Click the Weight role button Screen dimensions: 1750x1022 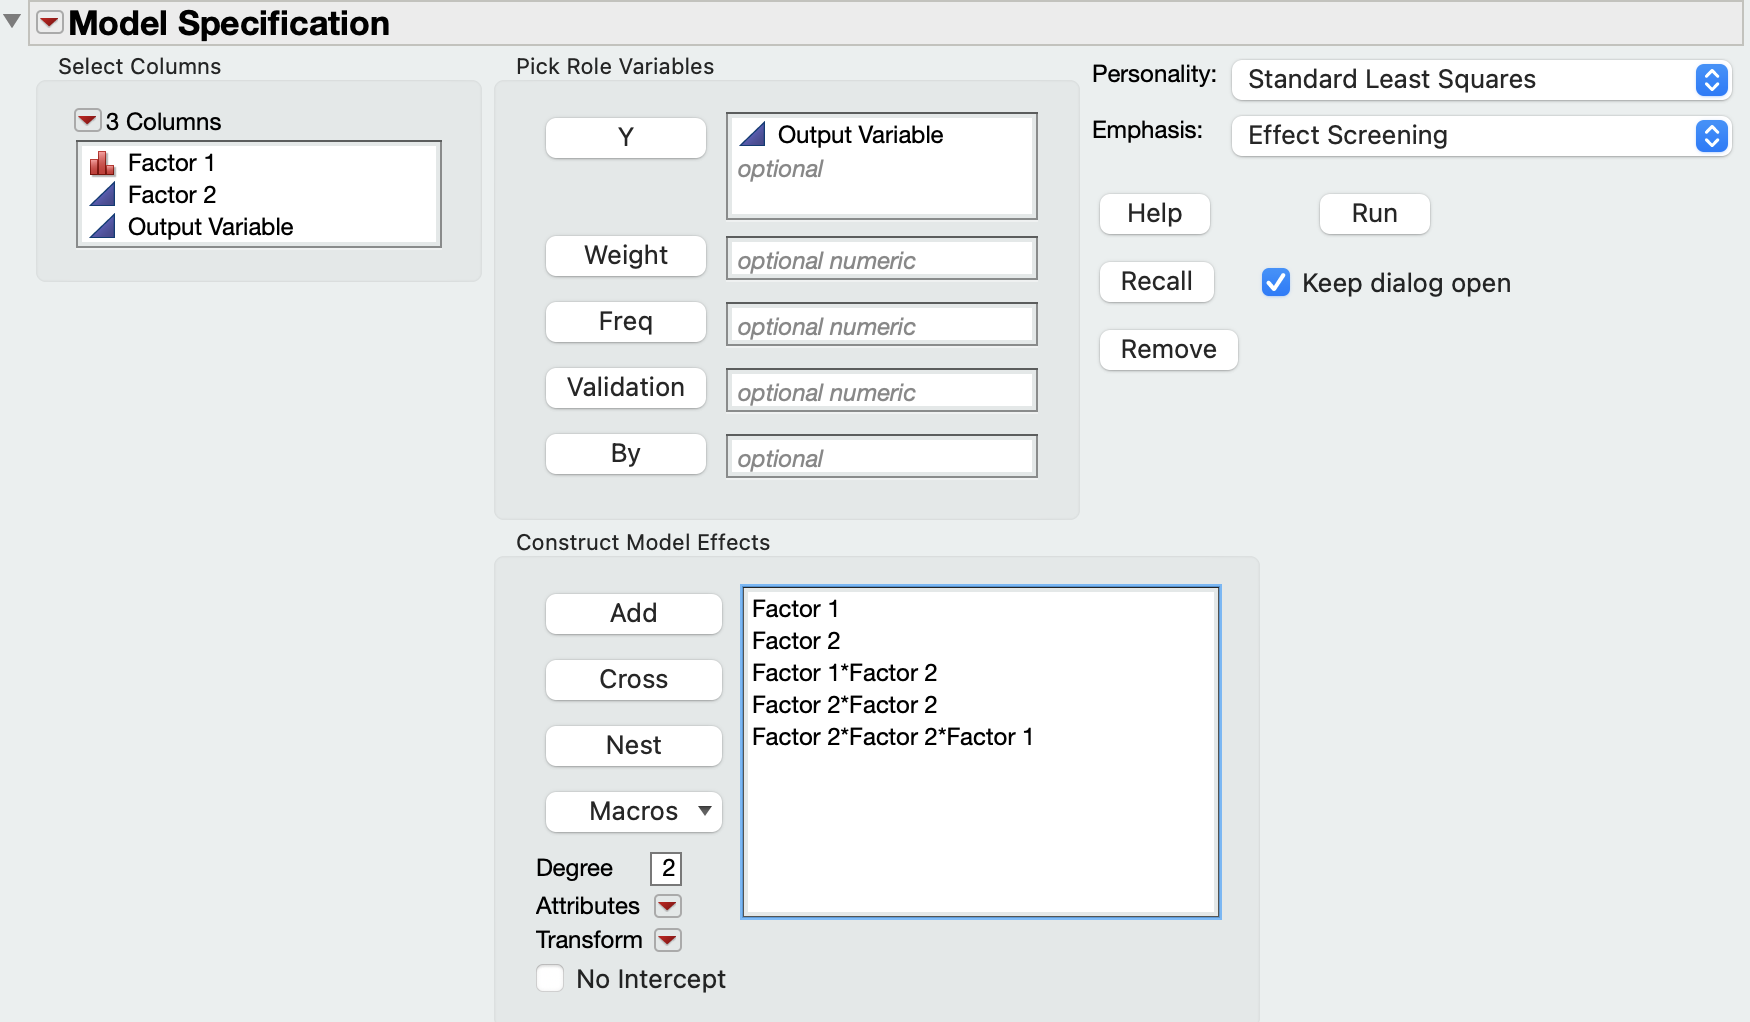point(626,256)
